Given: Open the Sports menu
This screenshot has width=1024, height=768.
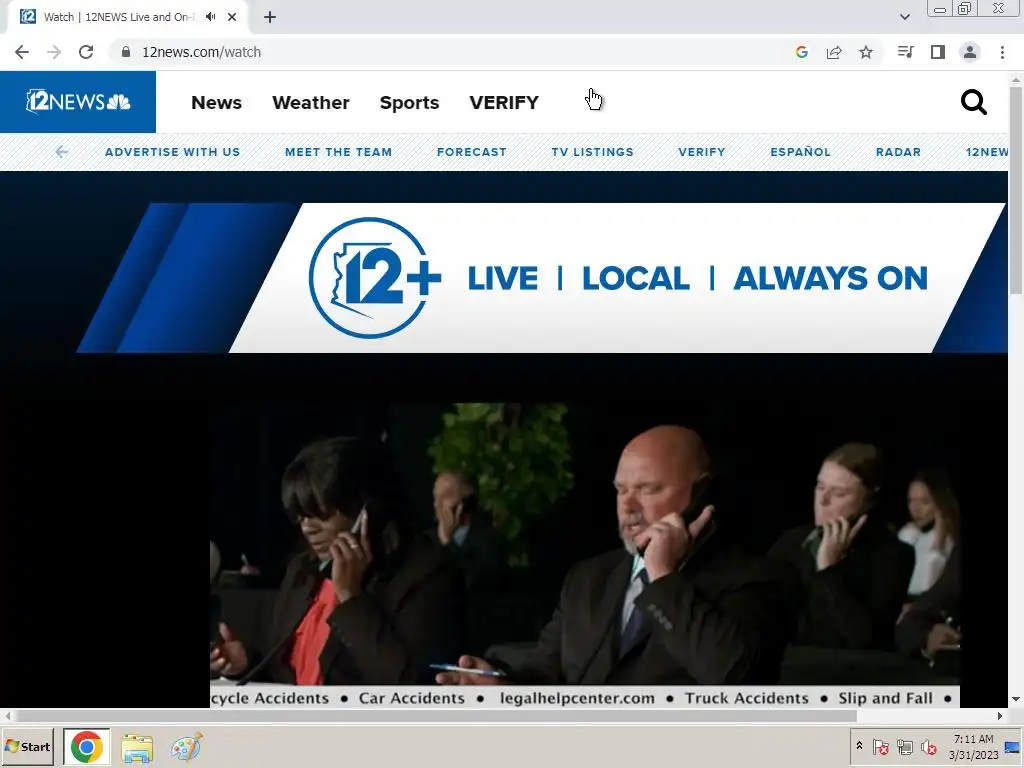Looking at the screenshot, I should (x=409, y=103).
